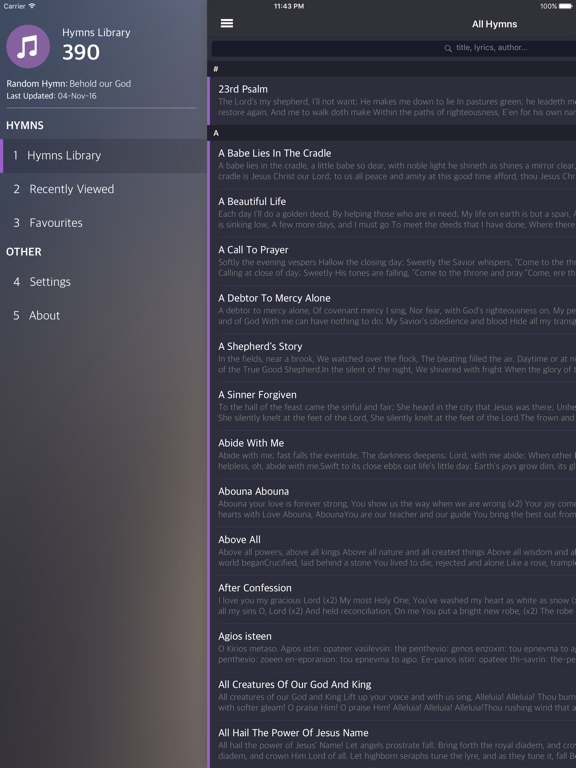Open Abouna Abouna hymn
The image size is (576, 768).
click(x=392, y=503)
